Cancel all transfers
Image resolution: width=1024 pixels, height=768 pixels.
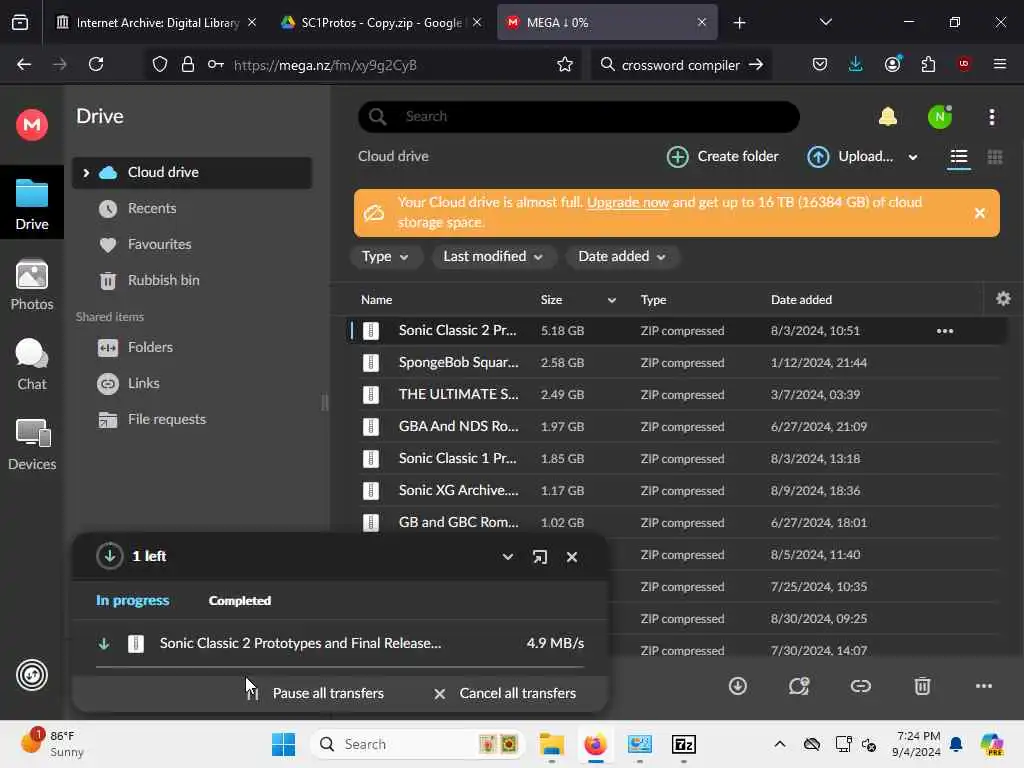pos(504,693)
